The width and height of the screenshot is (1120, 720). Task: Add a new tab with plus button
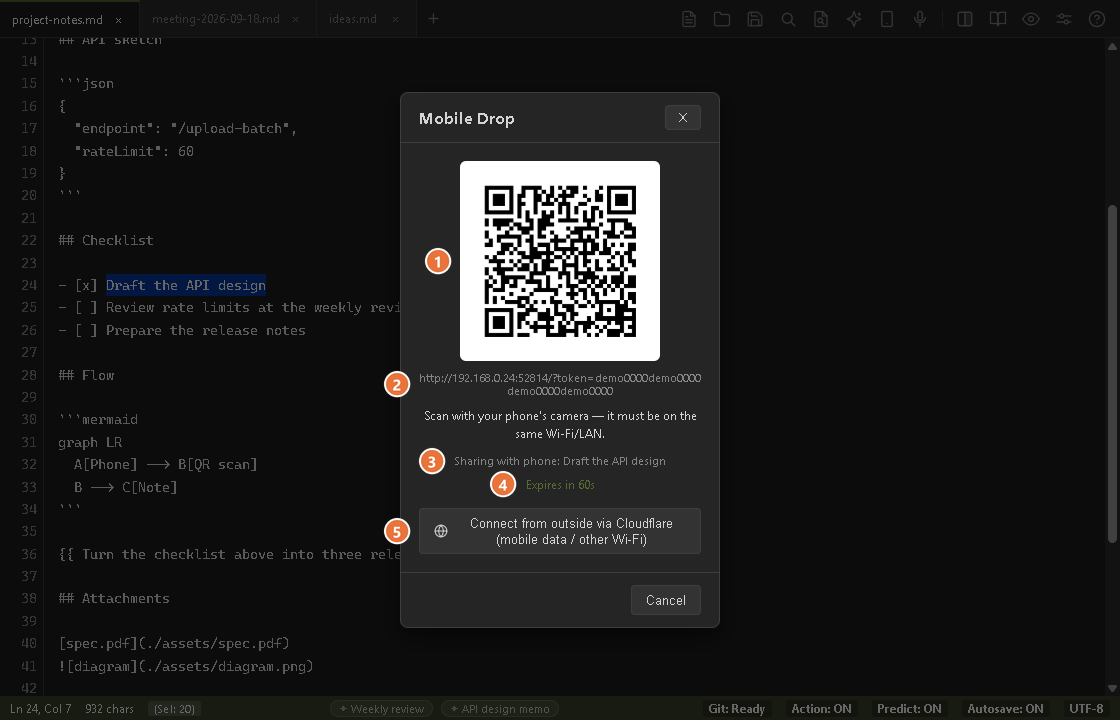coord(434,19)
